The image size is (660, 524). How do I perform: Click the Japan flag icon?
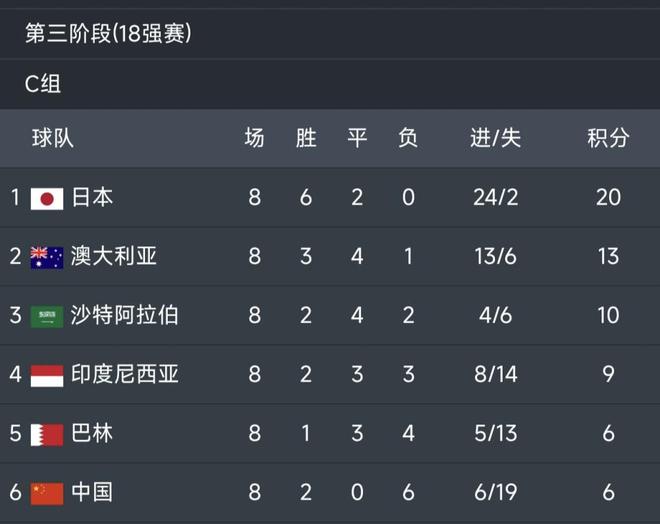click(47, 198)
